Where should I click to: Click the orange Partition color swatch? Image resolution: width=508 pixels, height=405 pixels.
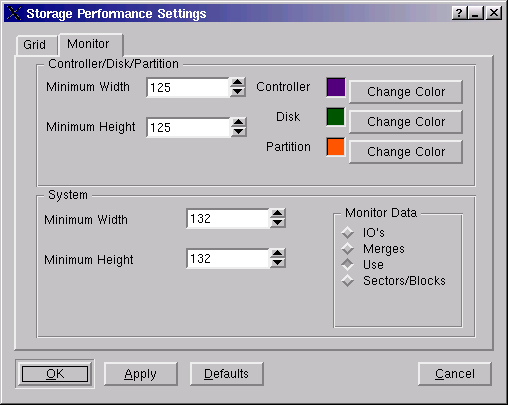tap(336, 147)
